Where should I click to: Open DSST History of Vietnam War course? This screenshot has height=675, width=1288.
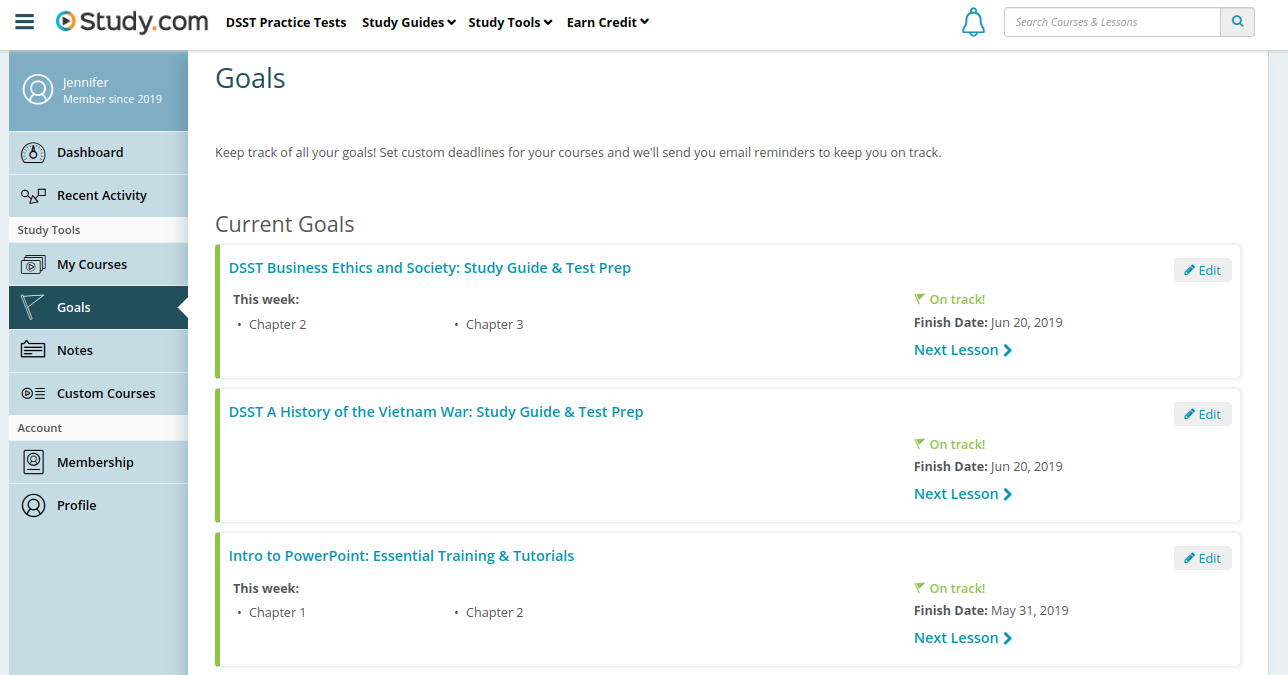[436, 412]
